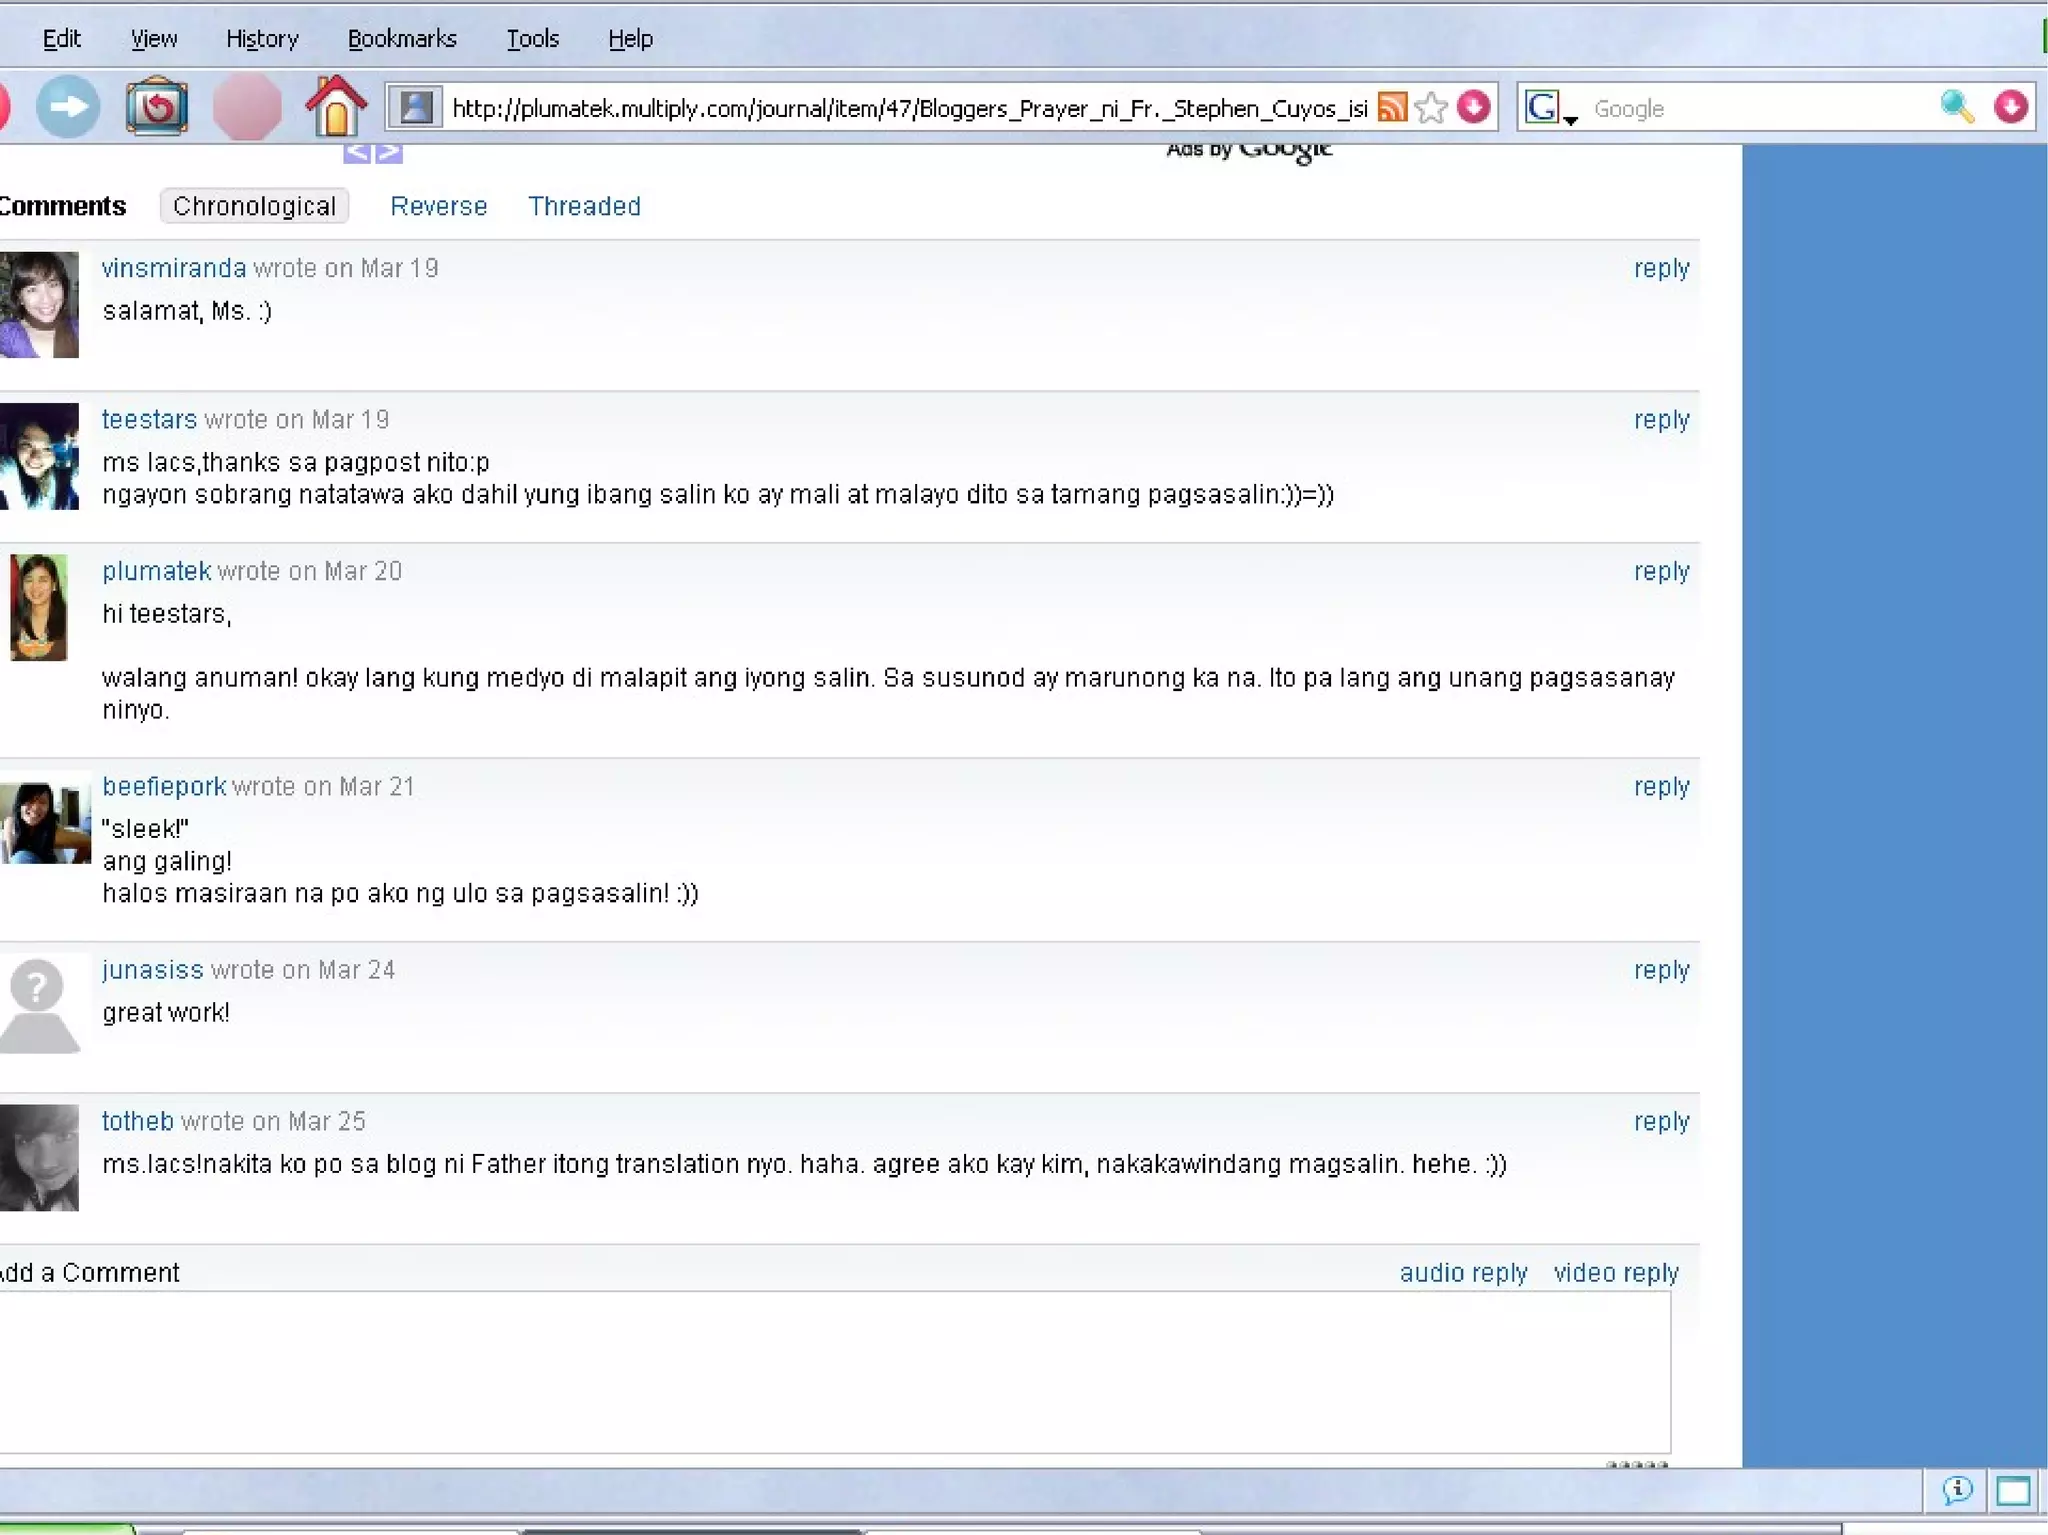This screenshot has width=2048, height=1535.
Task: Click the video reply link
Action: (x=1615, y=1273)
